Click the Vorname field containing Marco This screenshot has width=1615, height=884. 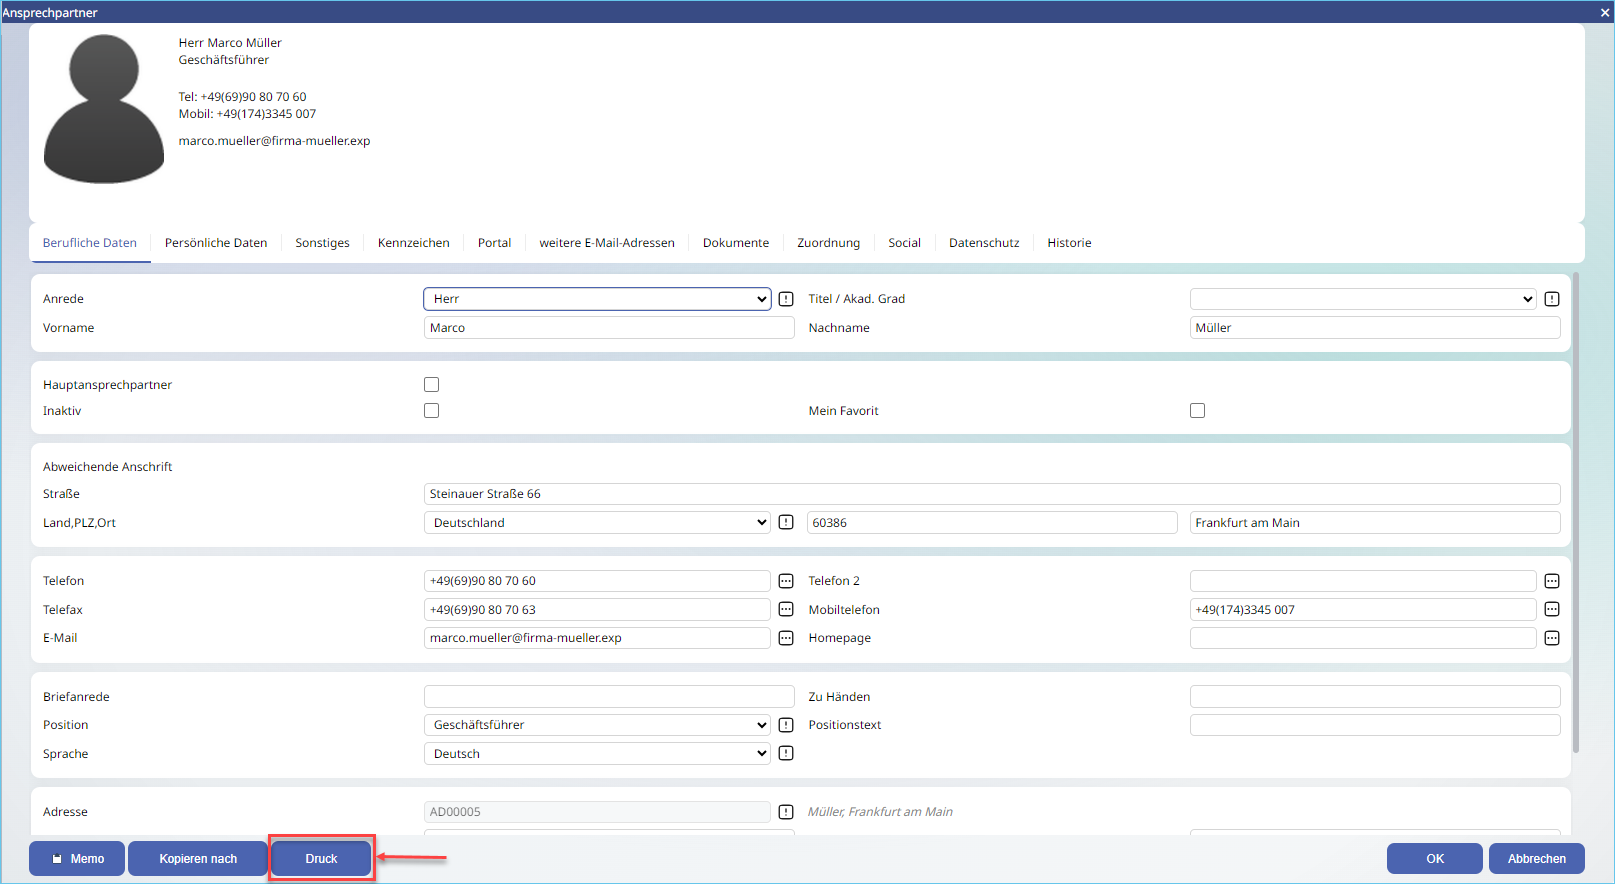pos(609,328)
